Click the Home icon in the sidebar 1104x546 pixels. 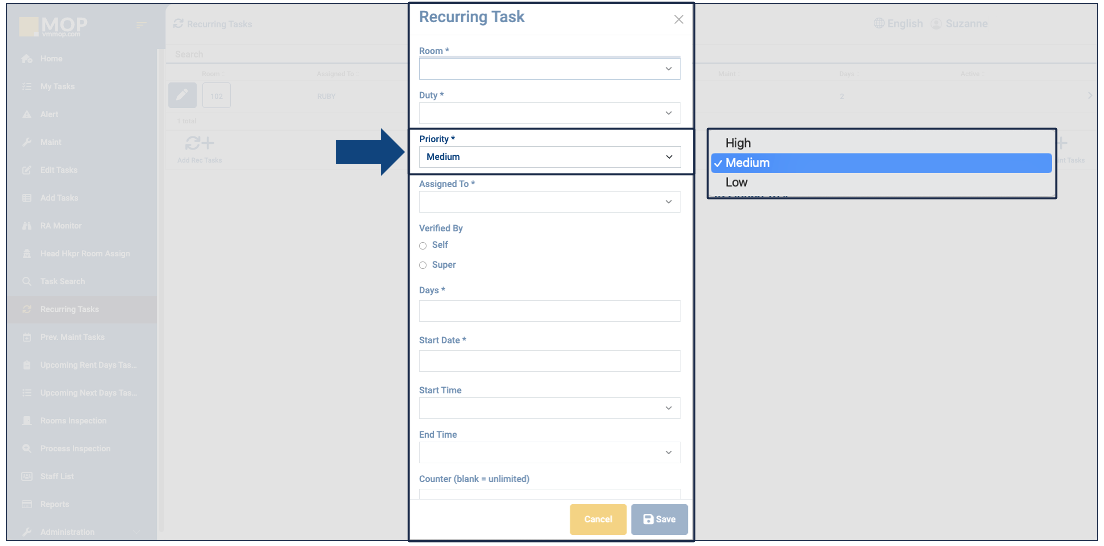[27, 59]
